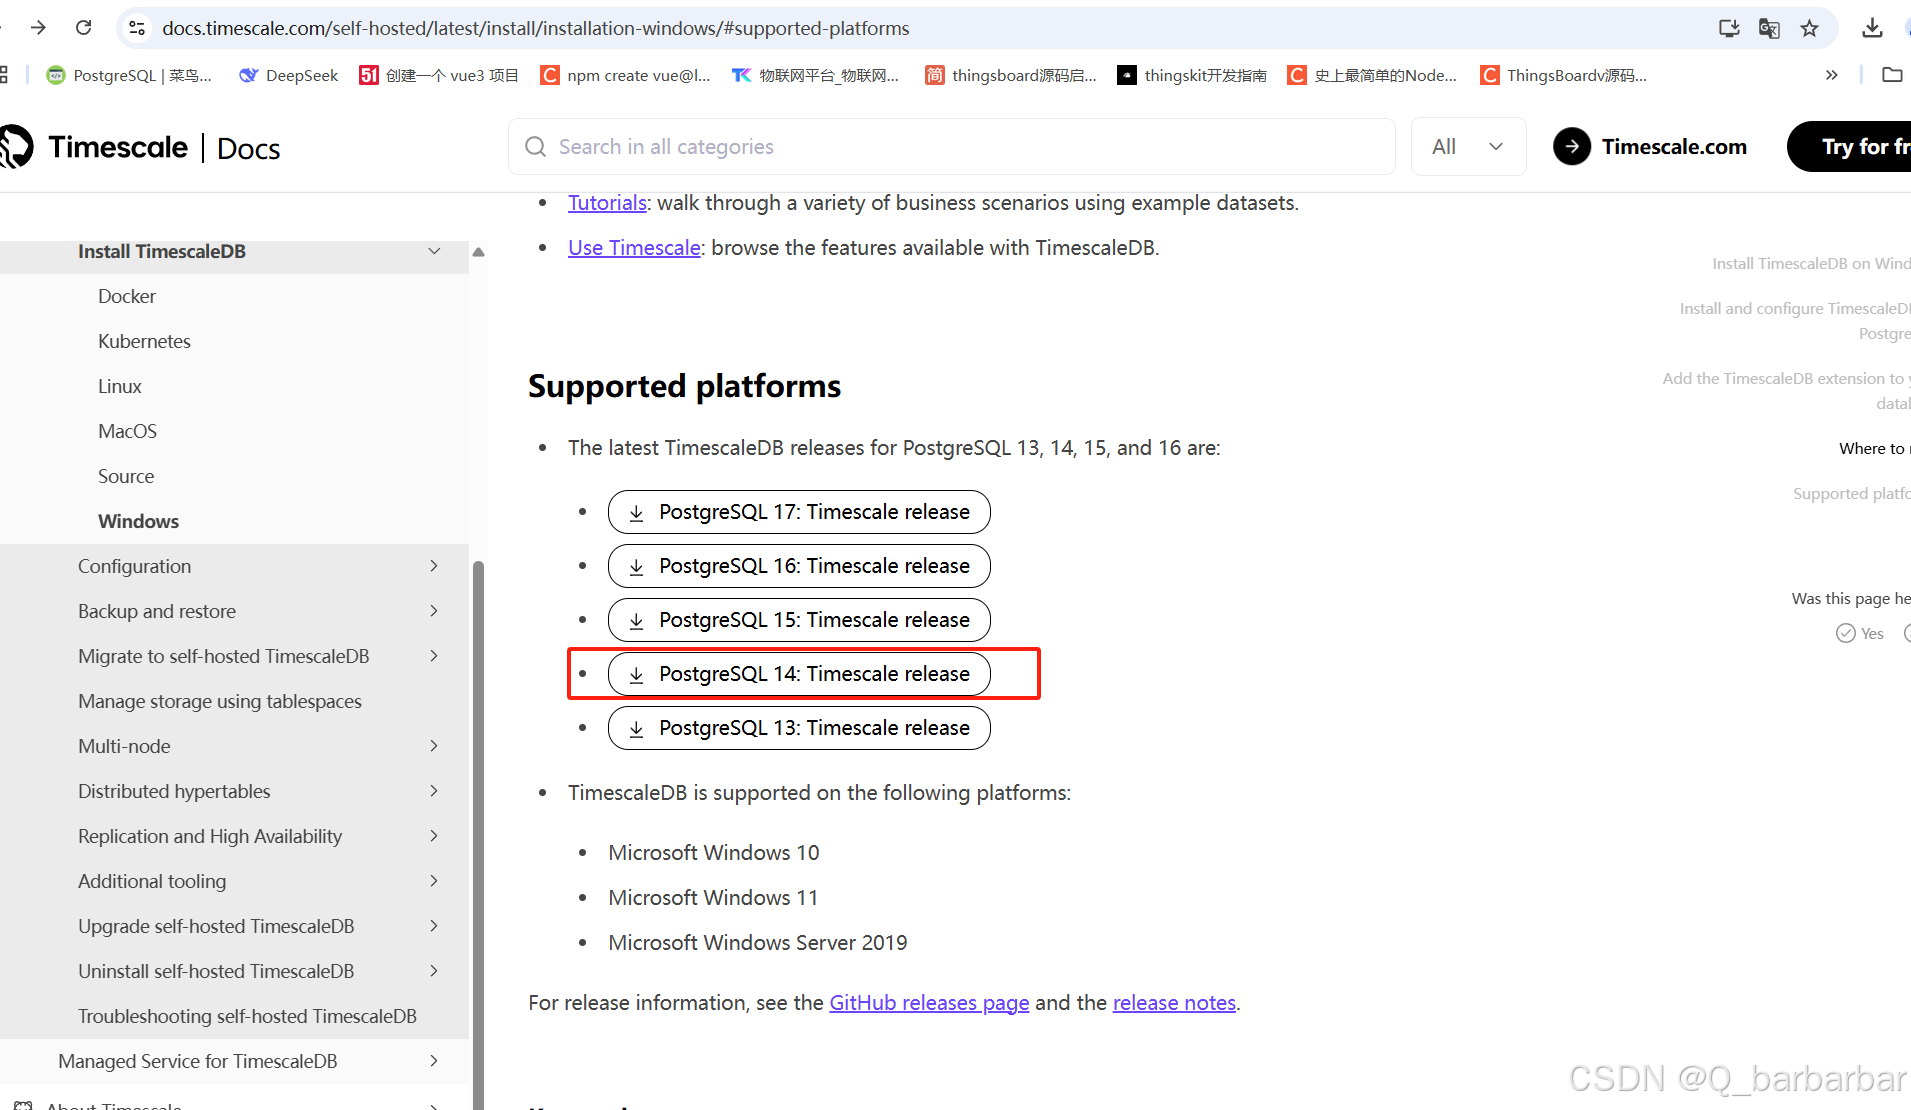Expand Upgrade self-hosted TimescaleDB

click(x=434, y=926)
